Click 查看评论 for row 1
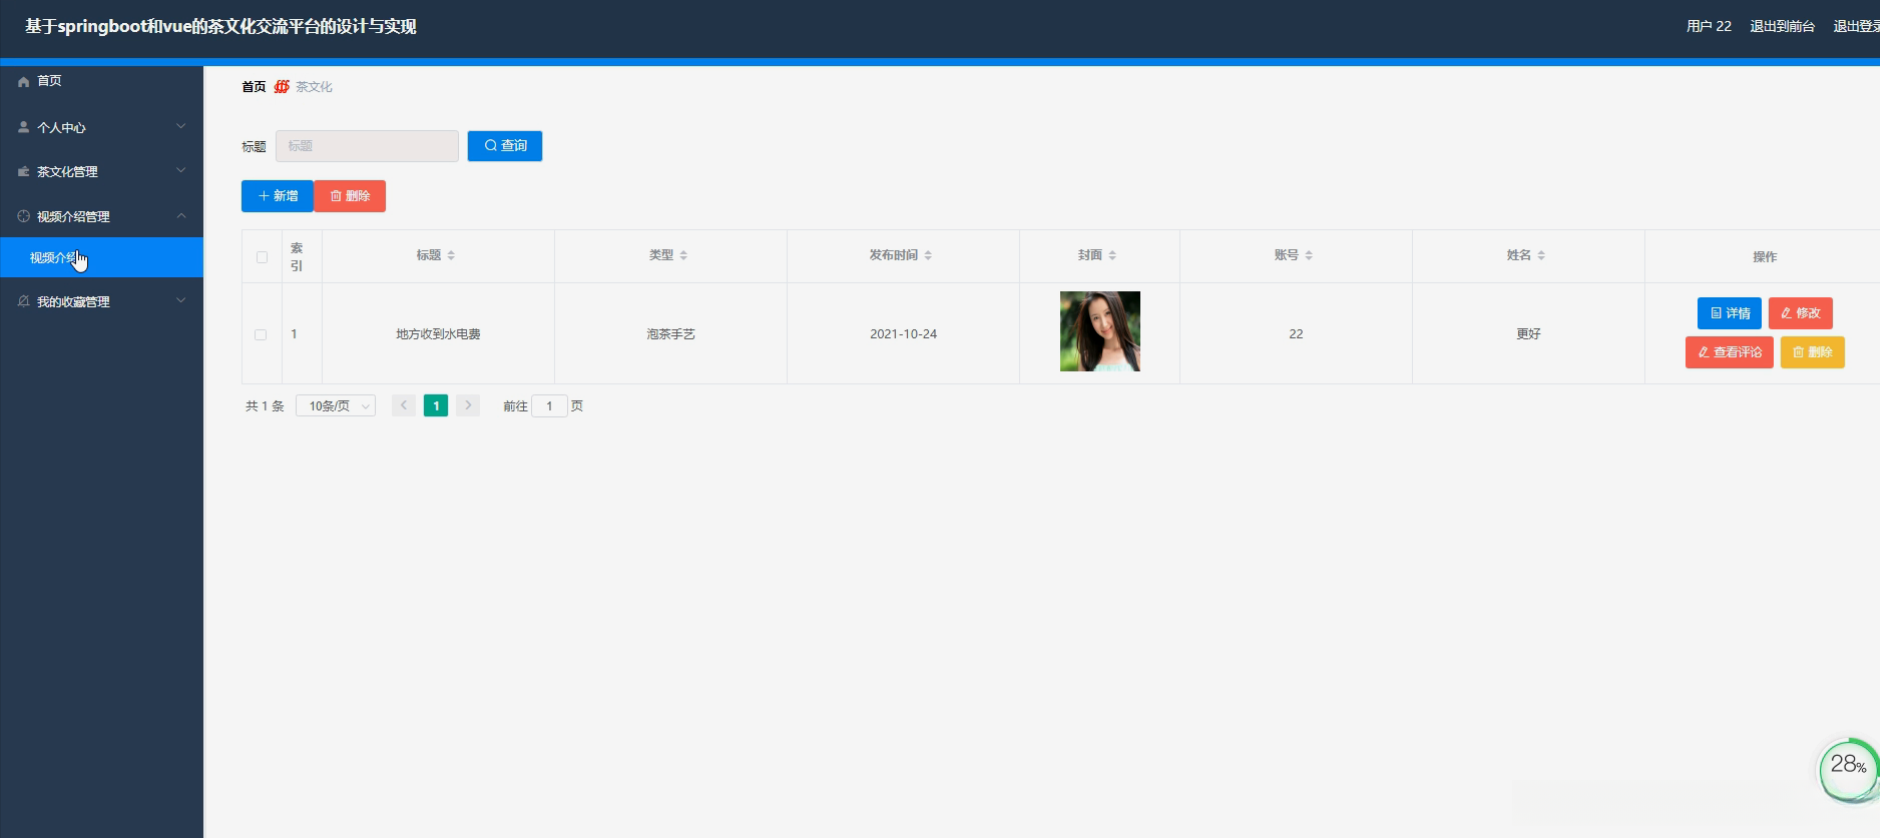The width and height of the screenshot is (1880, 838). point(1729,352)
